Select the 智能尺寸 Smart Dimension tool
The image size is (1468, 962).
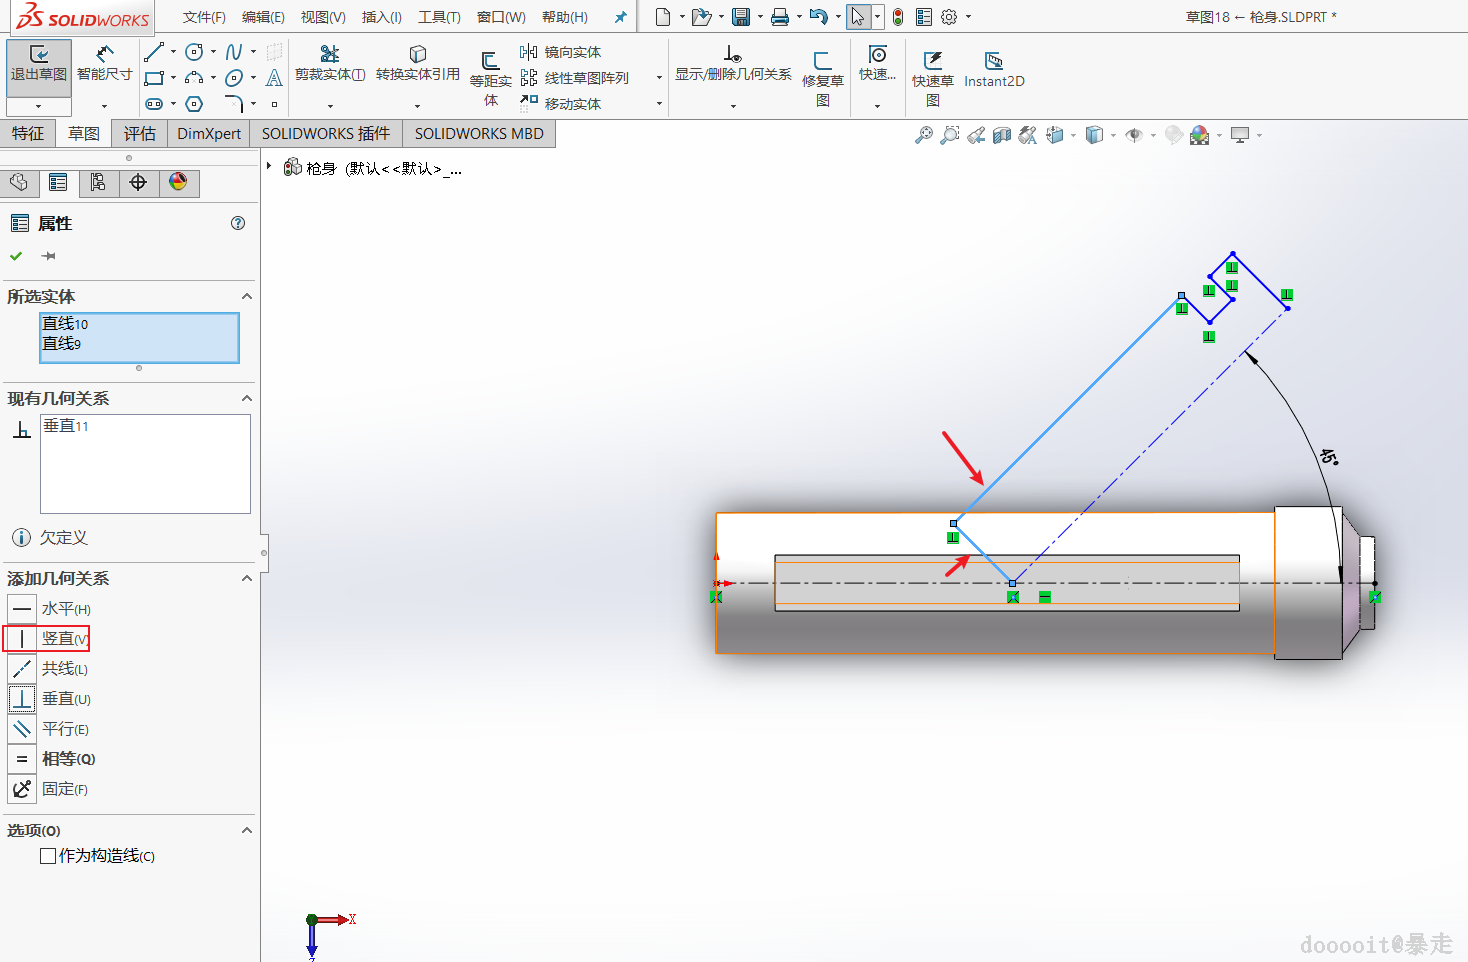104,56
